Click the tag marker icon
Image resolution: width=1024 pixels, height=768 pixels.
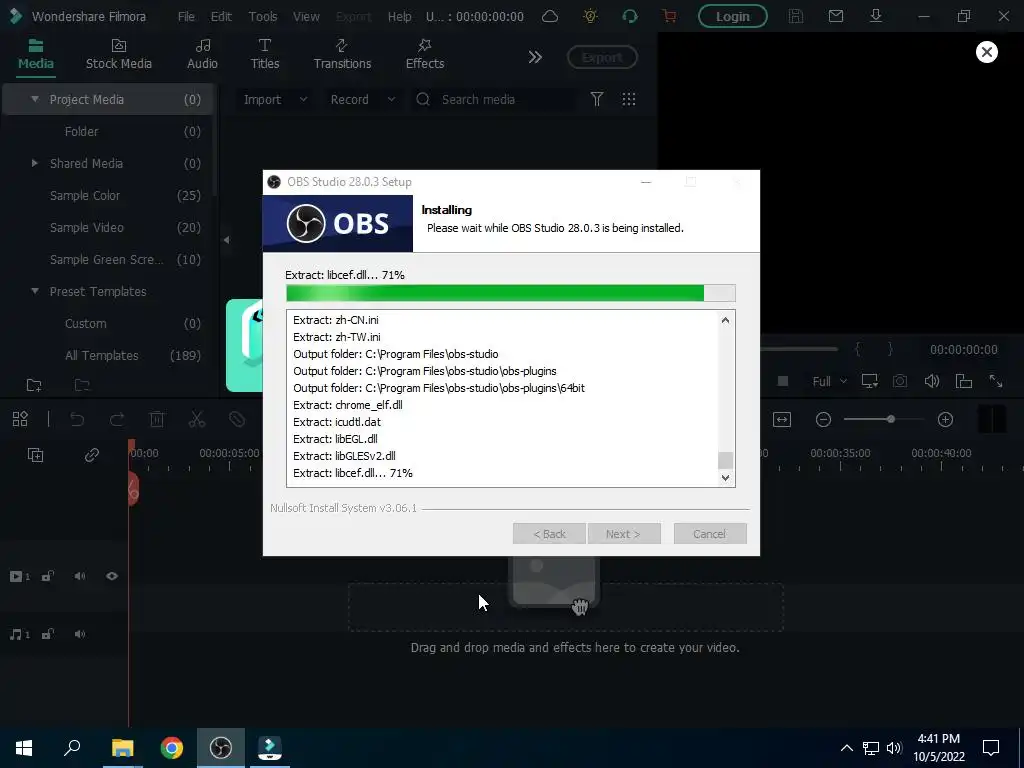237,419
